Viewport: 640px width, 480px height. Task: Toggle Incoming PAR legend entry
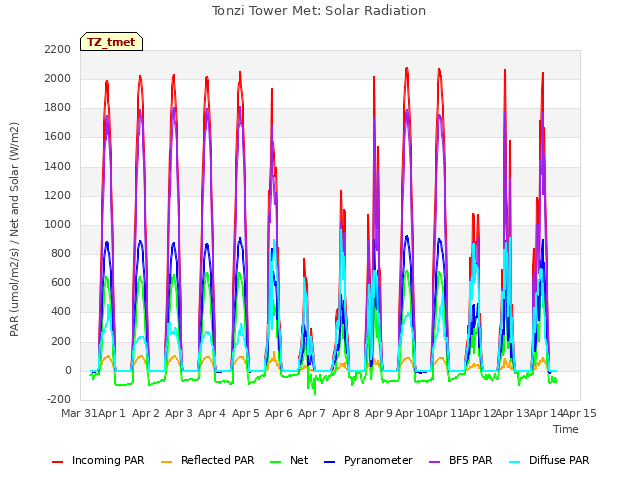point(98,460)
